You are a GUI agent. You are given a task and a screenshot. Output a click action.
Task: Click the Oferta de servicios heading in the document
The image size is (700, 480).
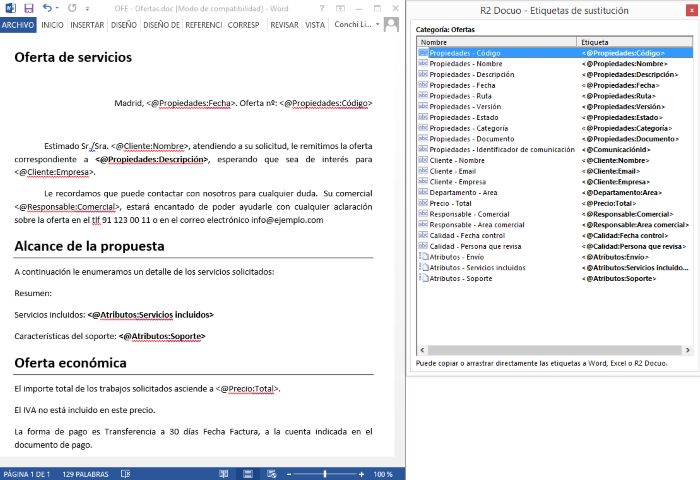[73, 57]
